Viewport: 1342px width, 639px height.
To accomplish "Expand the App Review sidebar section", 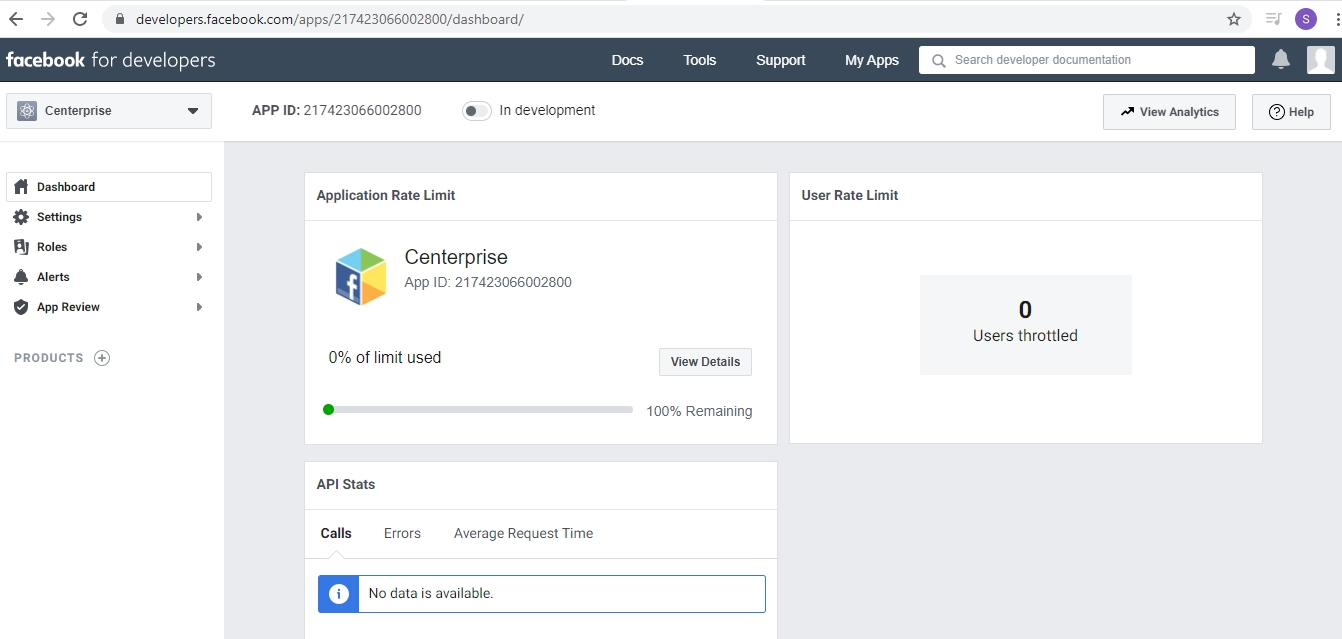I will tap(109, 307).
